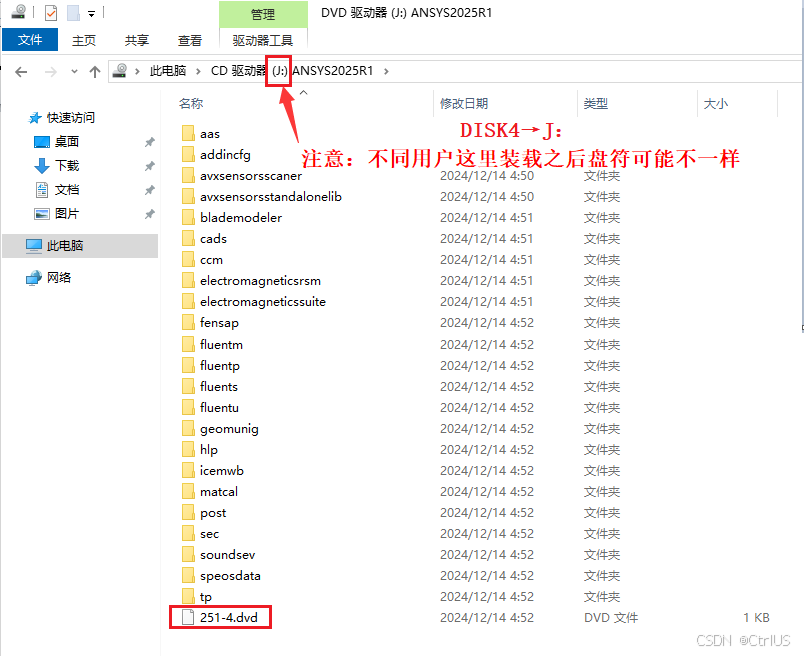Viewport: 804px width, 656px height.
Task: Select the avxsensorsscaner folder icon
Action: pos(188,175)
